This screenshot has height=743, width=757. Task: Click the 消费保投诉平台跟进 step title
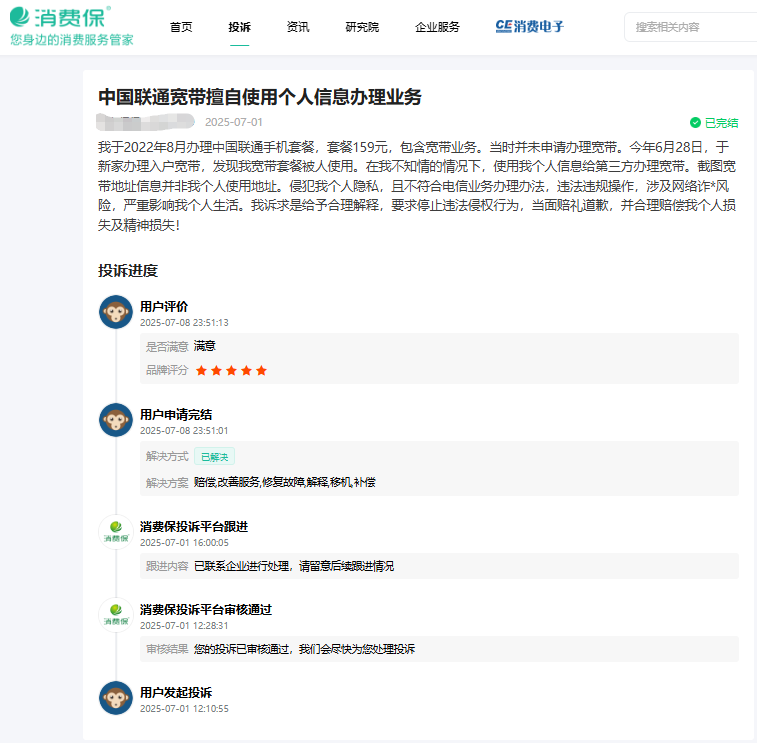(194, 527)
